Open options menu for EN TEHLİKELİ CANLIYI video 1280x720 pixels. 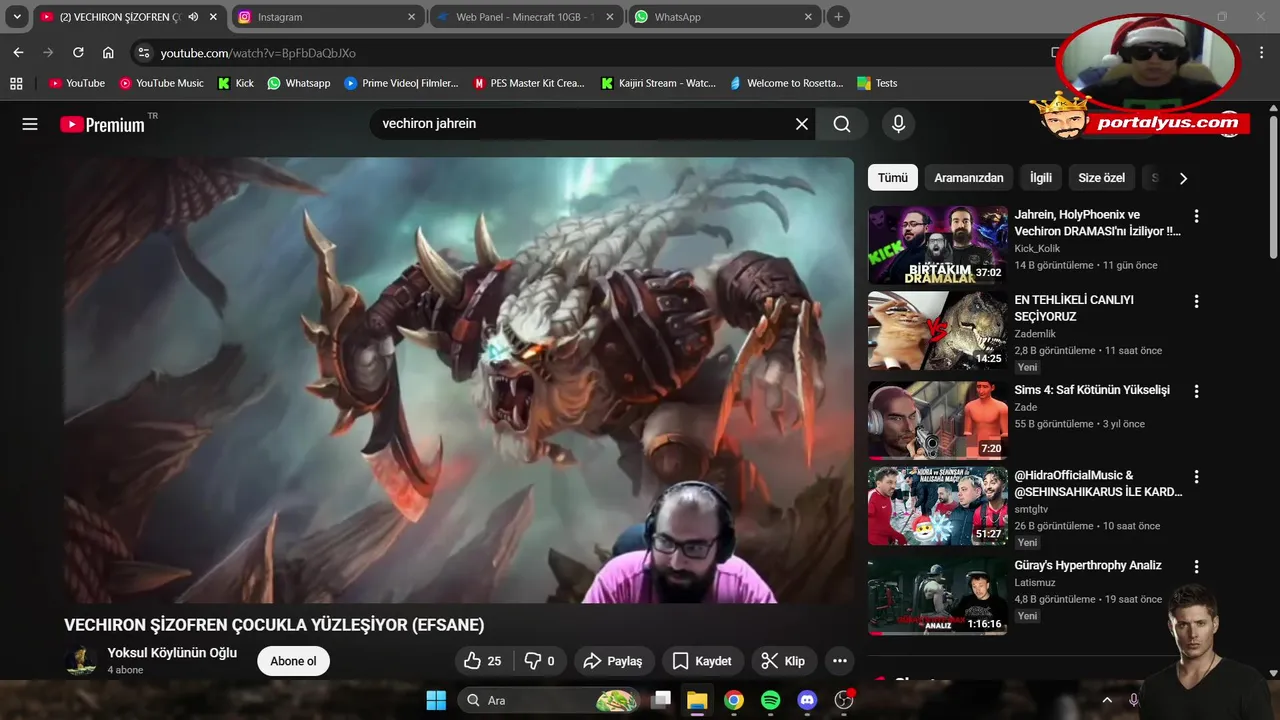pyautogui.click(x=1196, y=301)
